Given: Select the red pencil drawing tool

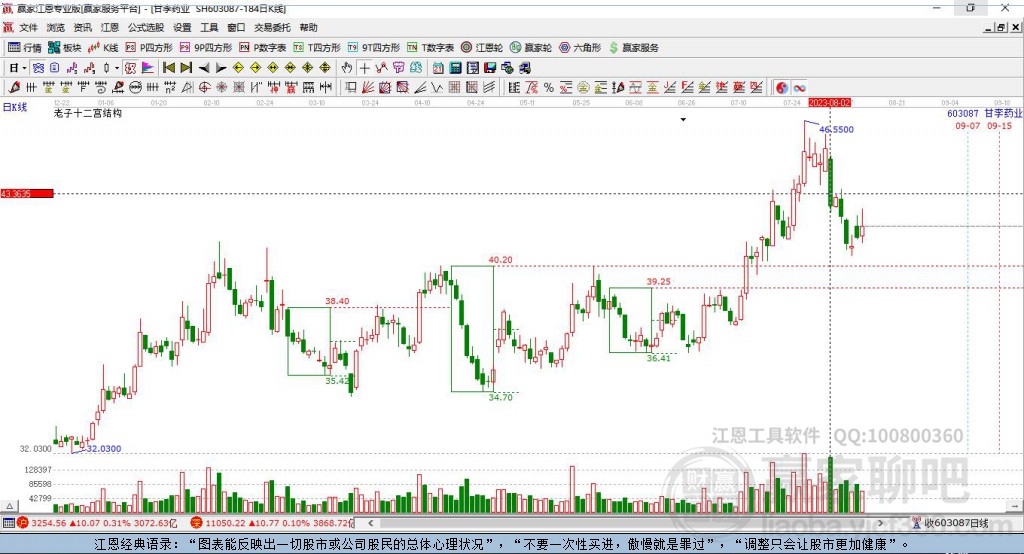Looking at the screenshot, I should [14, 88].
